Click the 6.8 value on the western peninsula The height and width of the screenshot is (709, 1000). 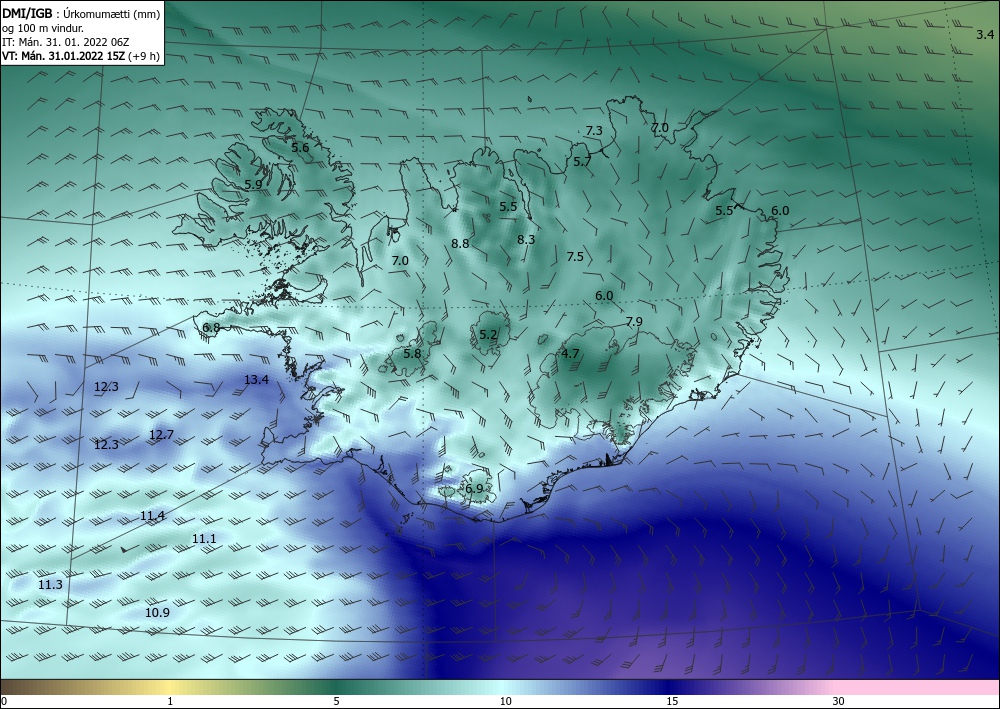pos(211,327)
